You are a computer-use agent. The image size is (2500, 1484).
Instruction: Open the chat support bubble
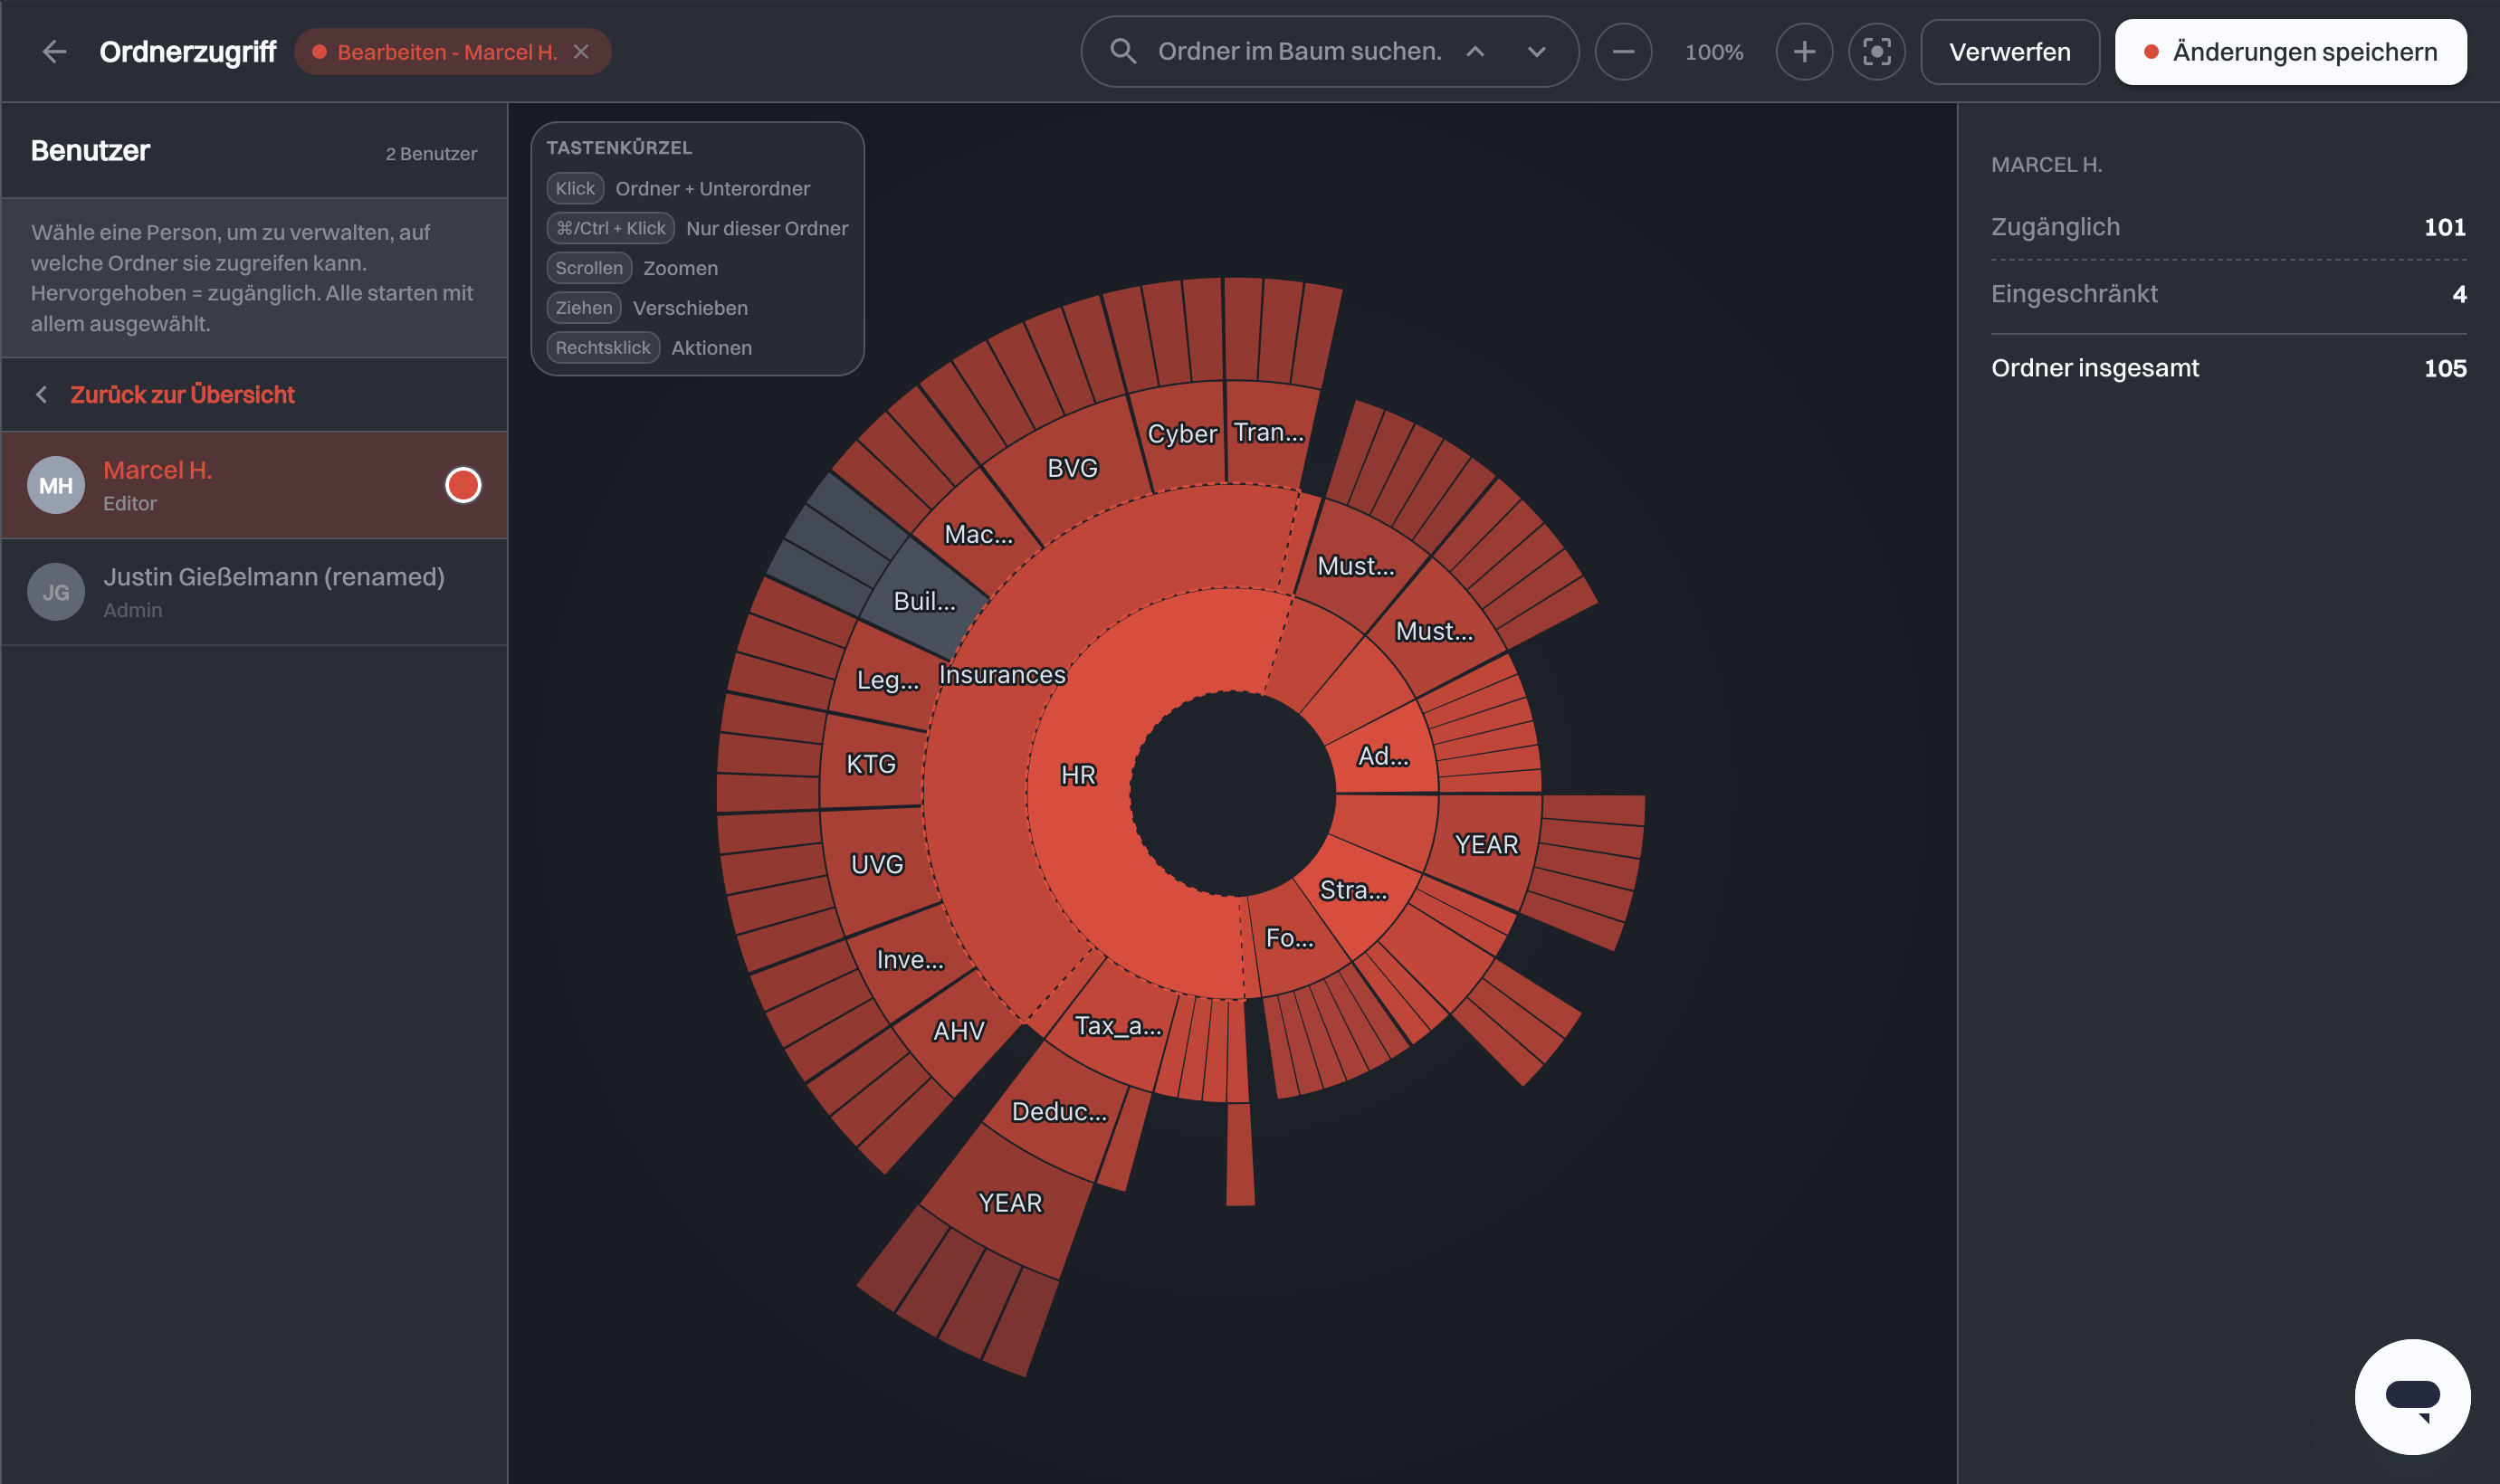point(2412,1396)
